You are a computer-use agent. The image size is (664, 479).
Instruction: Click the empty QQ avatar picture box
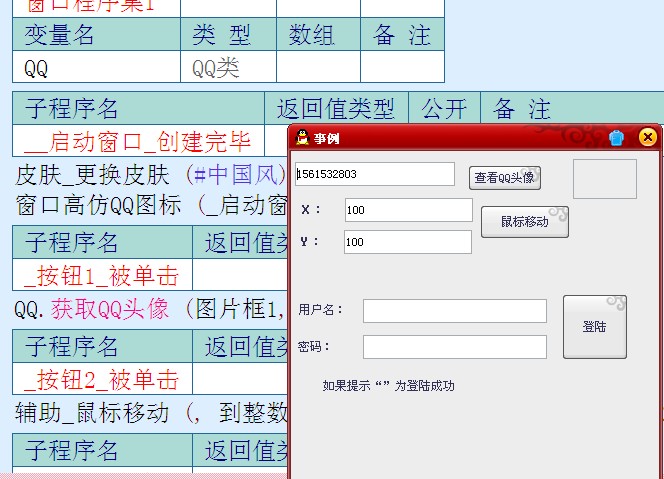click(605, 179)
